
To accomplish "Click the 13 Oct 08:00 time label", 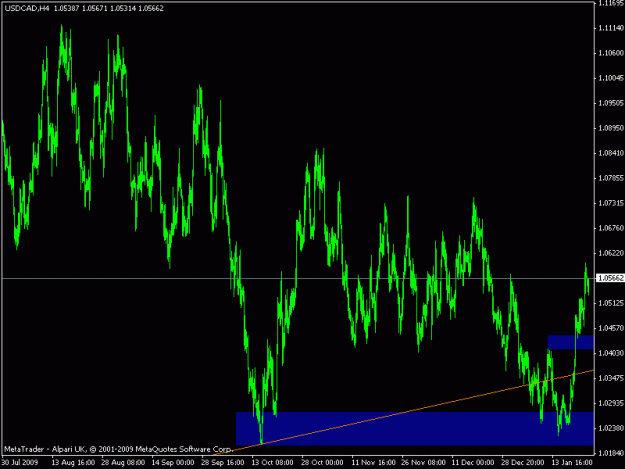I will point(273,463).
